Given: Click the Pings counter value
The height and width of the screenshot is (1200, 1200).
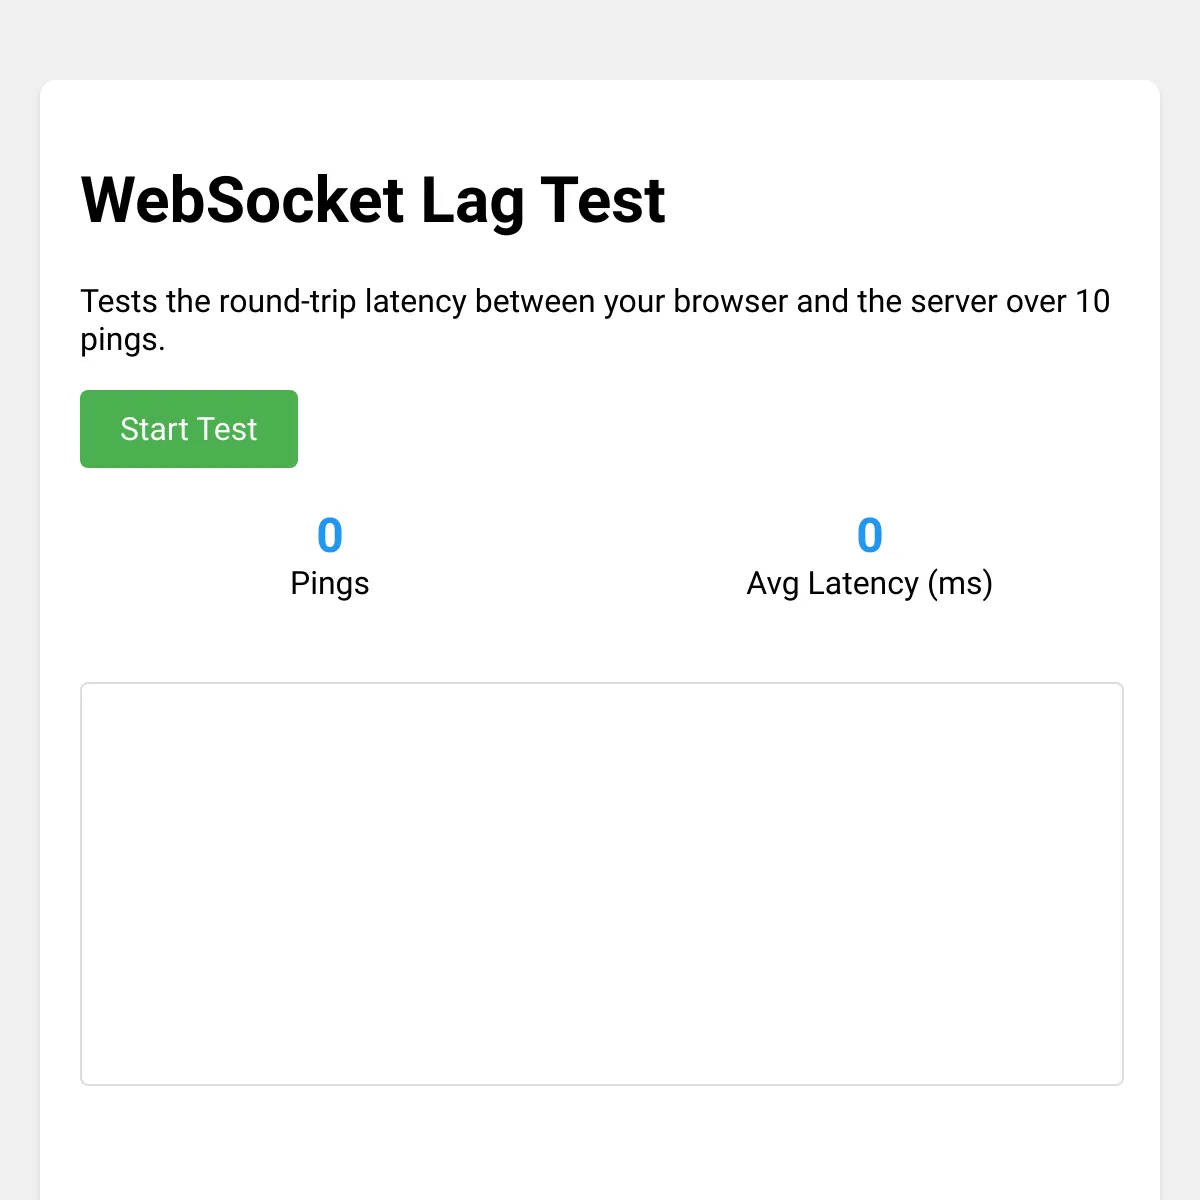Looking at the screenshot, I should coord(330,535).
